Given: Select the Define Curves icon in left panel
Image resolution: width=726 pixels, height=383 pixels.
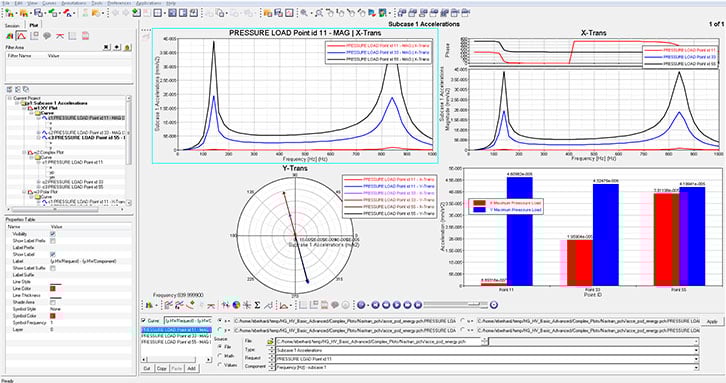Looking at the screenshot, I should (x=21, y=36).
